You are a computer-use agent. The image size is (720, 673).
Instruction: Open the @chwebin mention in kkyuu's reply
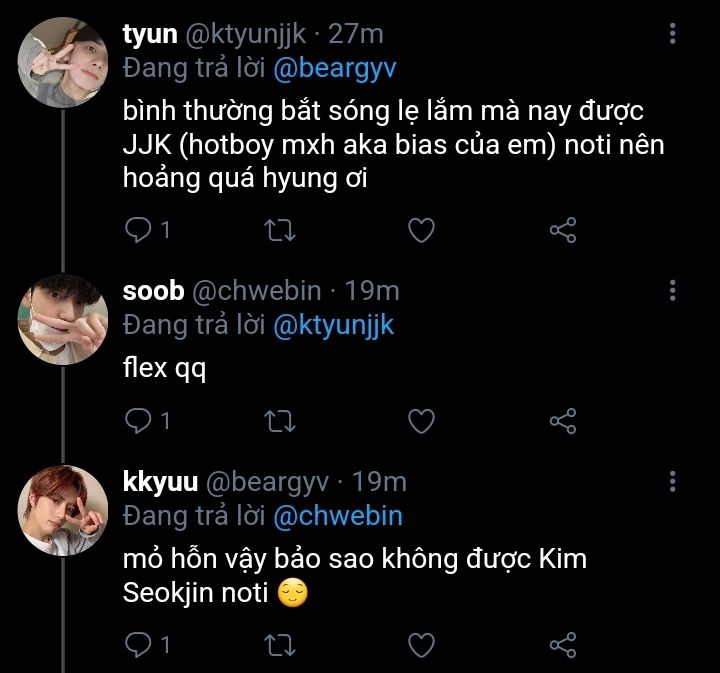(x=337, y=516)
